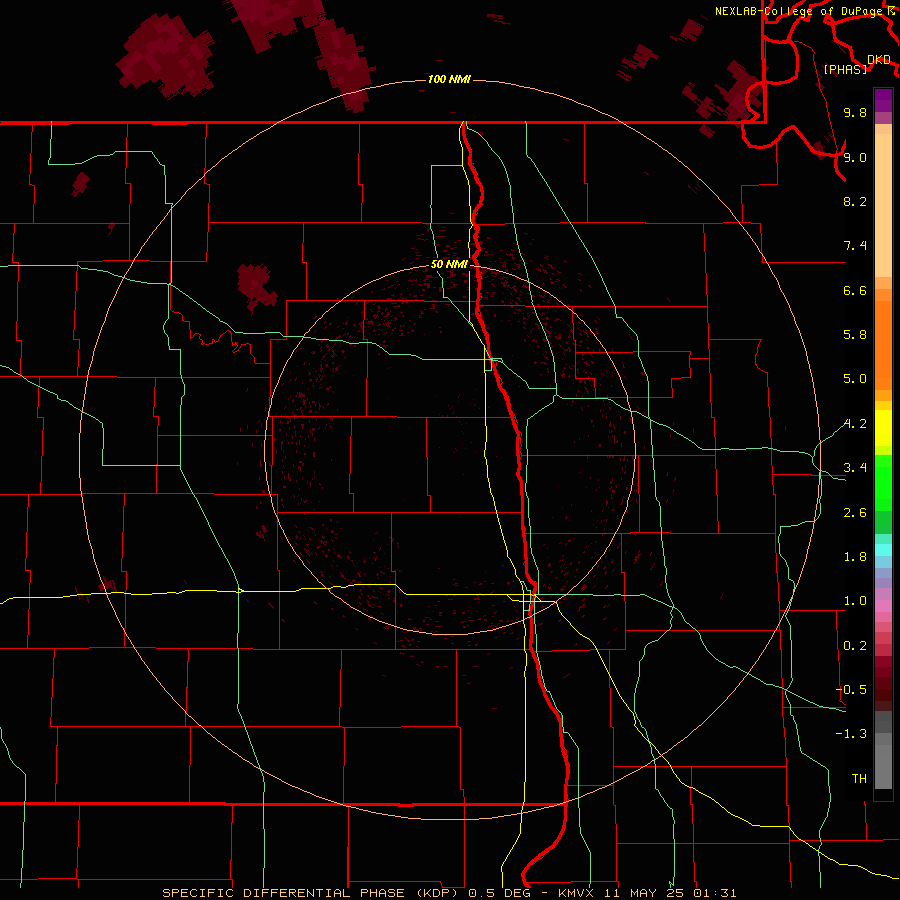Click the -0.5 value on color scale

[x=851, y=690]
